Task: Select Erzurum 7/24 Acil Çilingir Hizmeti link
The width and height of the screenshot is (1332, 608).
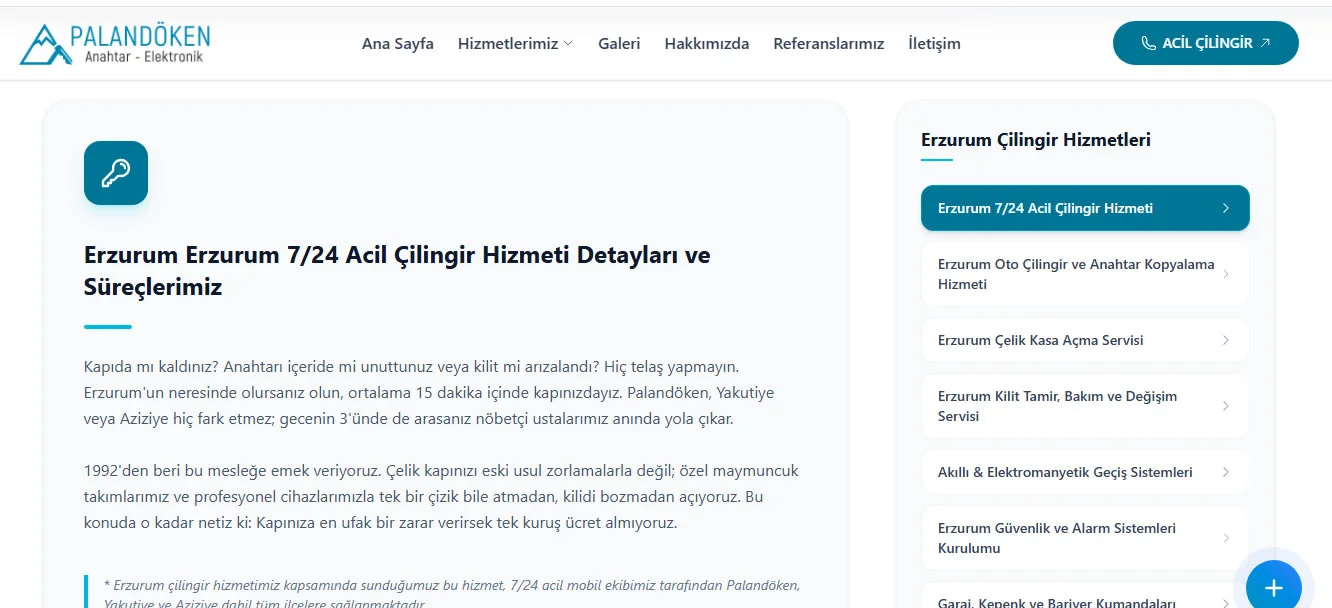Action: pos(1085,208)
